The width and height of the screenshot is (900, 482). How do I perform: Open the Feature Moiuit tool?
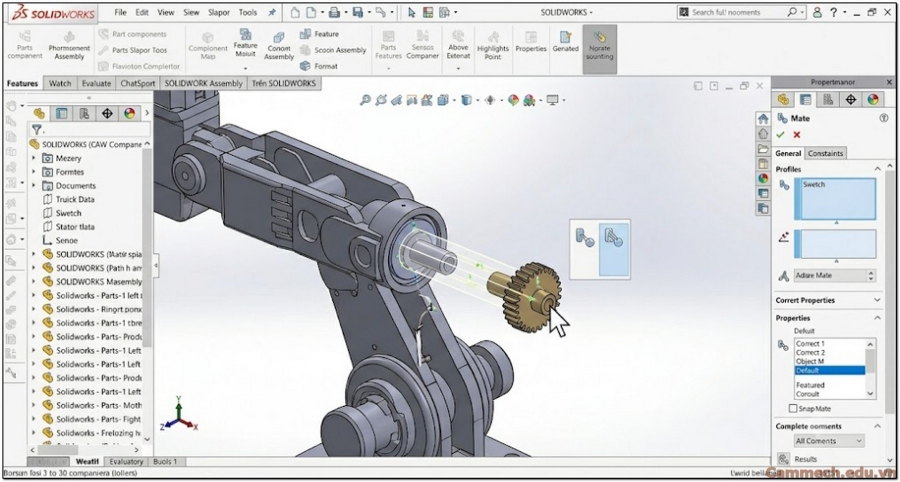pyautogui.click(x=246, y=44)
